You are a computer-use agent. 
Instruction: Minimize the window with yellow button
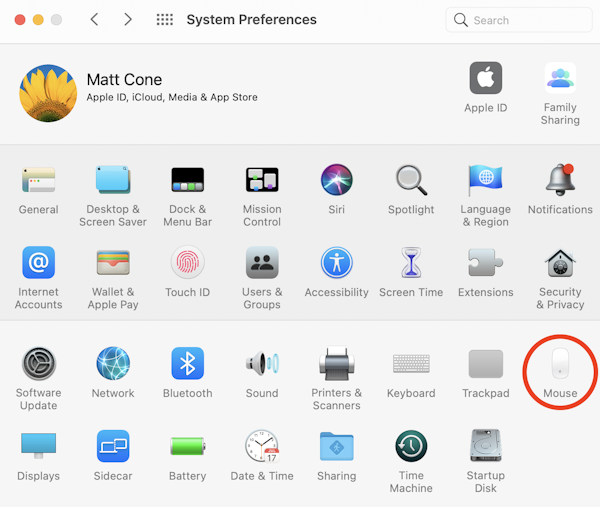pos(38,20)
